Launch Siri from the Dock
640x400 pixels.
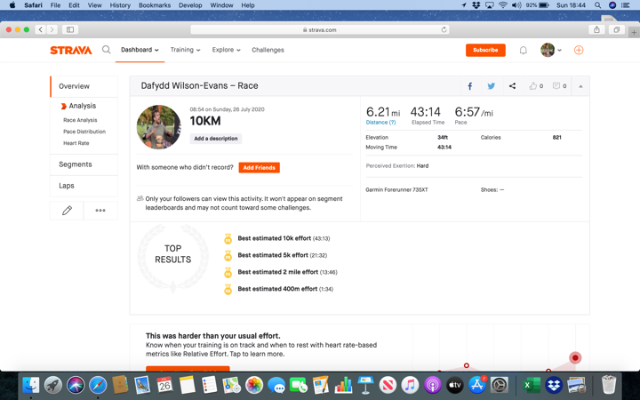click(76, 384)
